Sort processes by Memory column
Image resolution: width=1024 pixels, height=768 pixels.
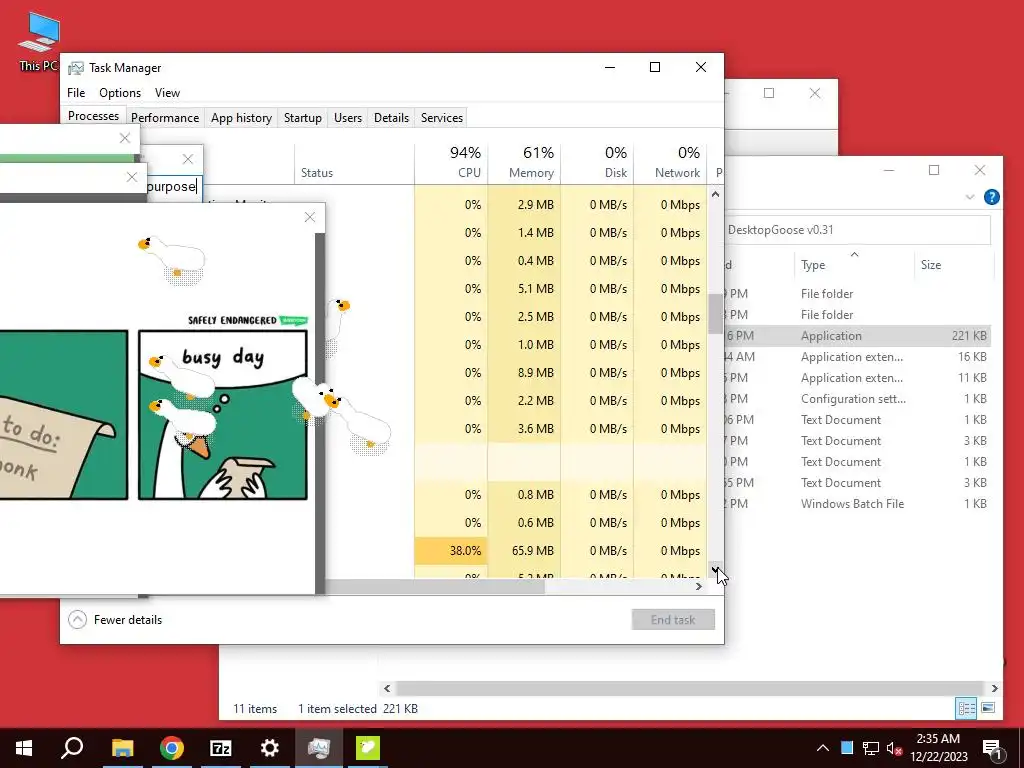524,162
